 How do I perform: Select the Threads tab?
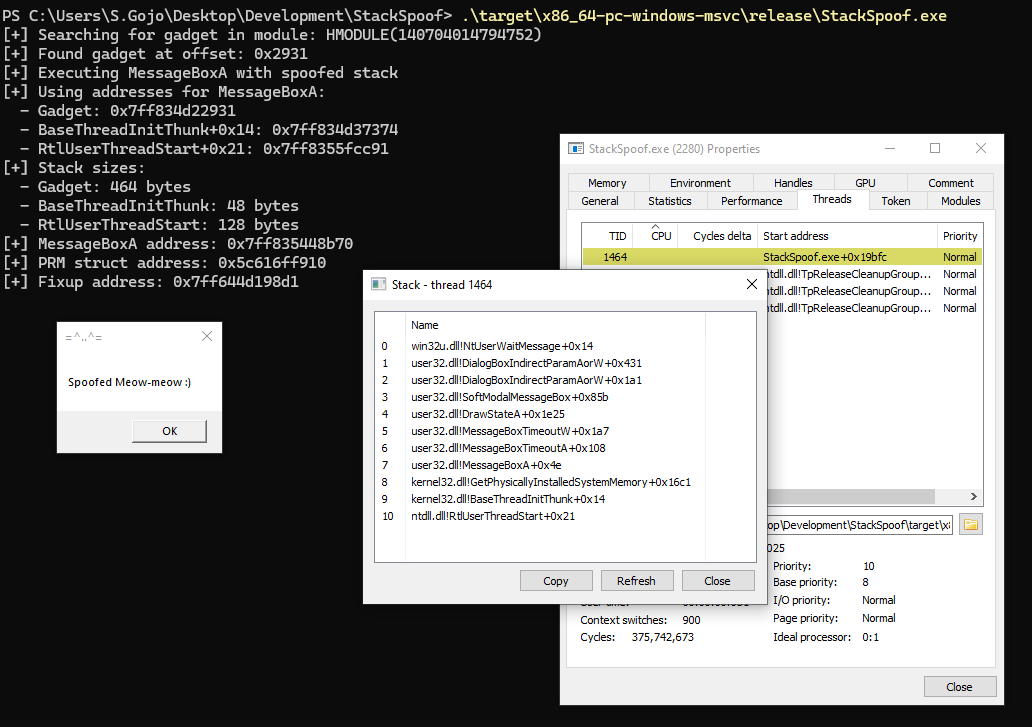point(832,199)
